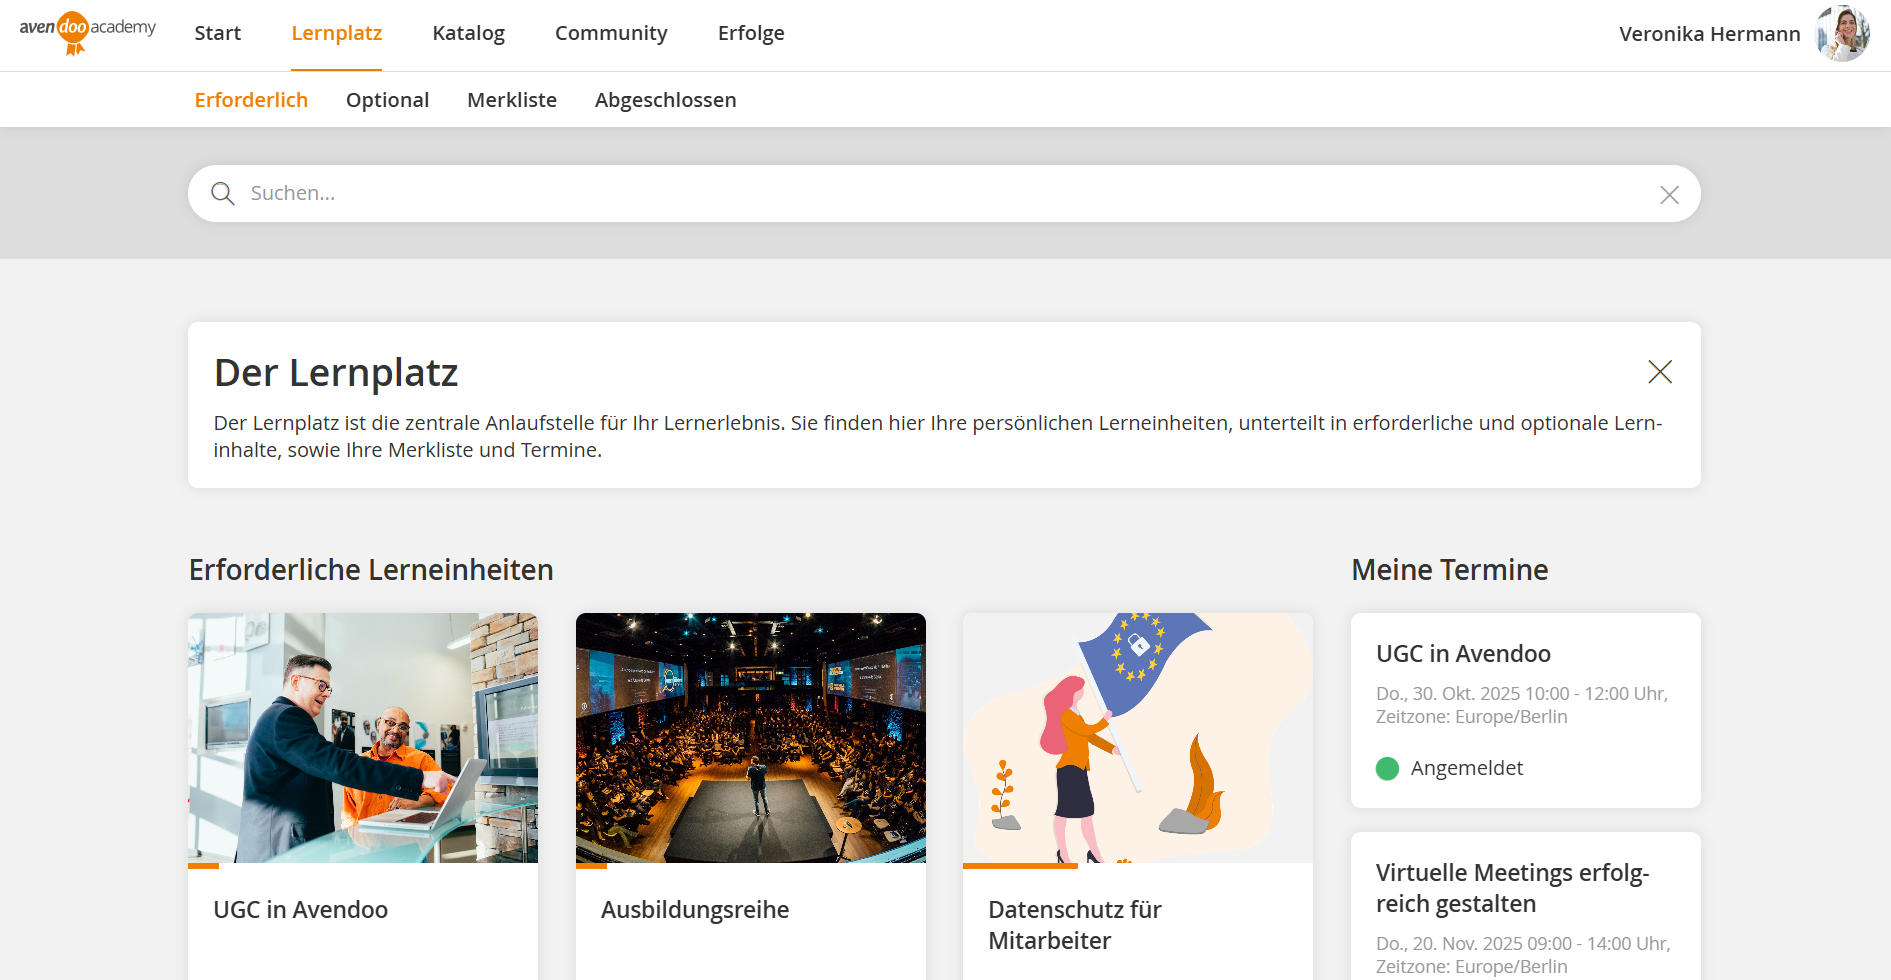Screen dimensions: 1891x980
Task: Close the Der Lernplatz info box
Action: point(1659,372)
